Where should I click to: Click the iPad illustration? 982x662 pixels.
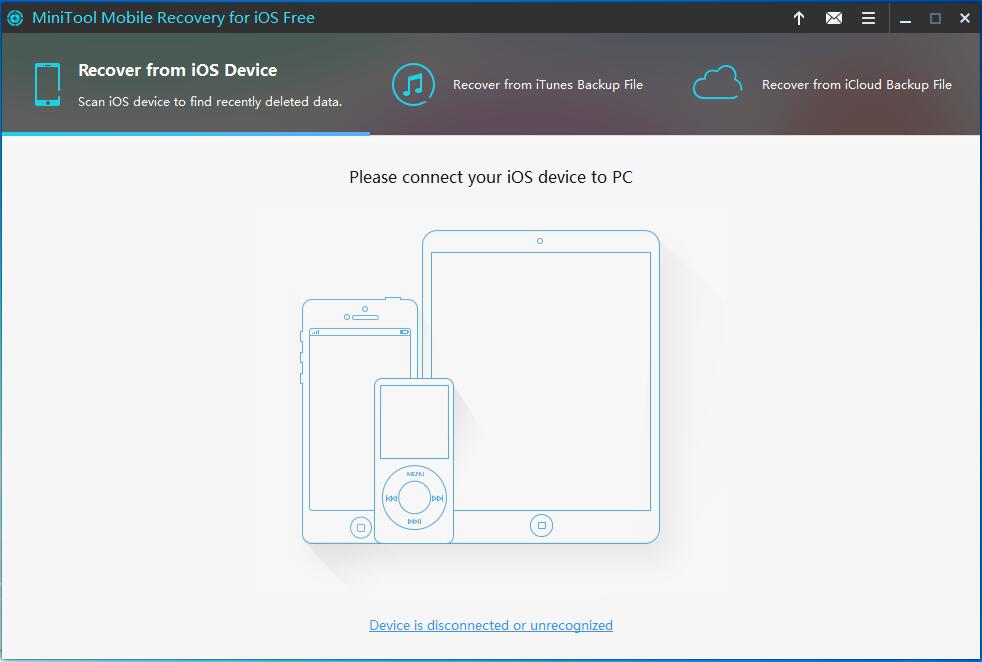pos(541,386)
